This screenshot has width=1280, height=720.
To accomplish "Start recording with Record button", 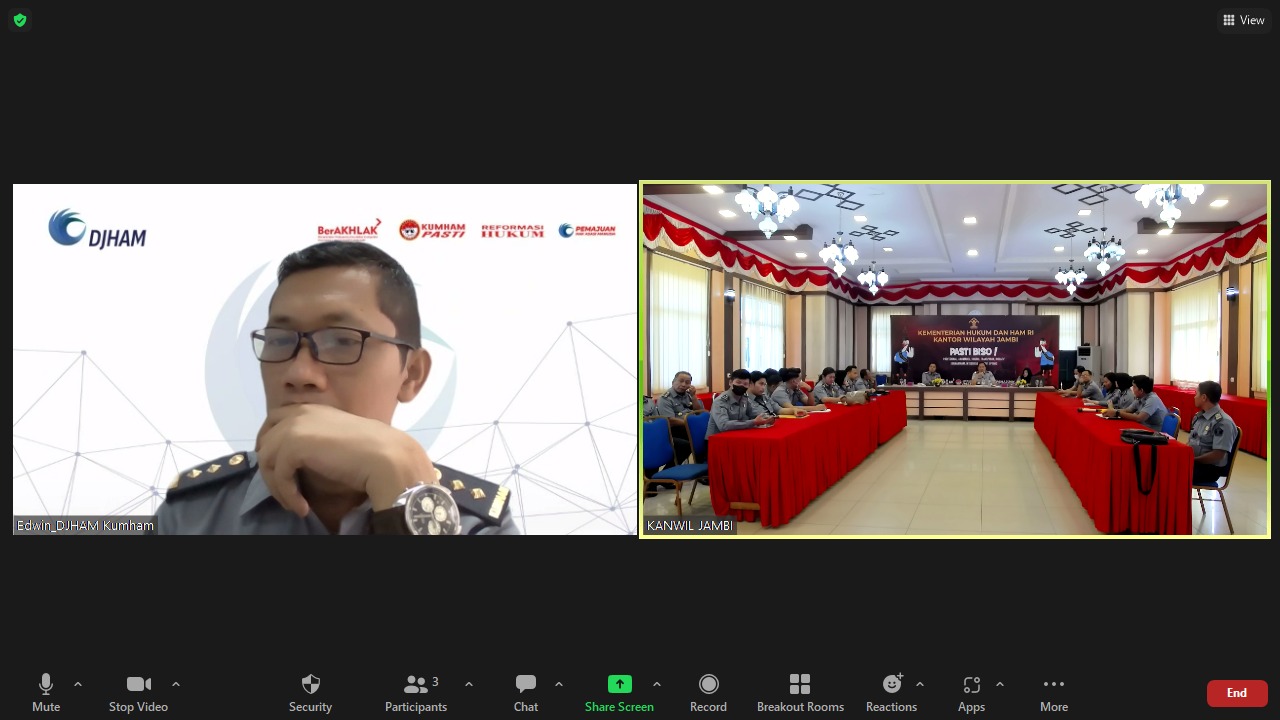I will [x=708, y=692].
